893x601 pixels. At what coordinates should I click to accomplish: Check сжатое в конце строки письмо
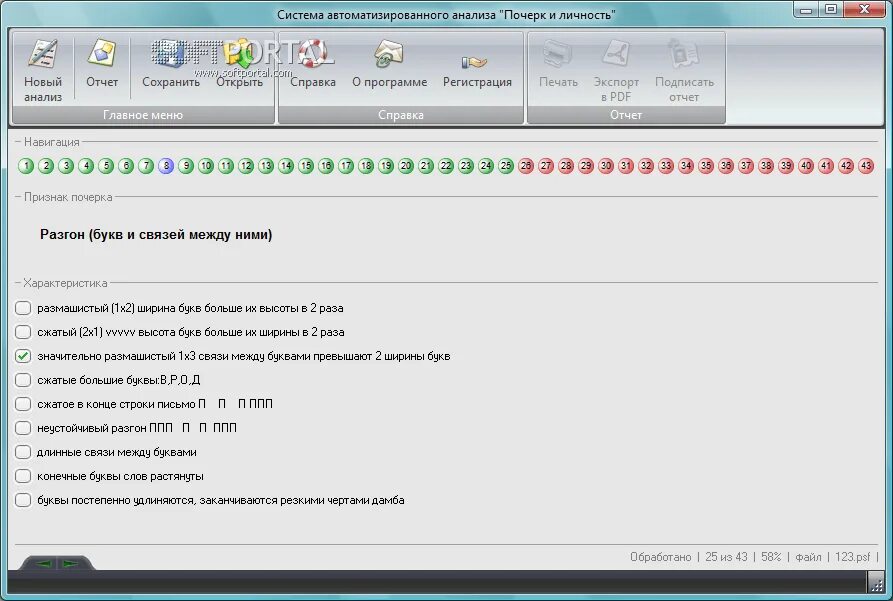(x=23, y=404)
